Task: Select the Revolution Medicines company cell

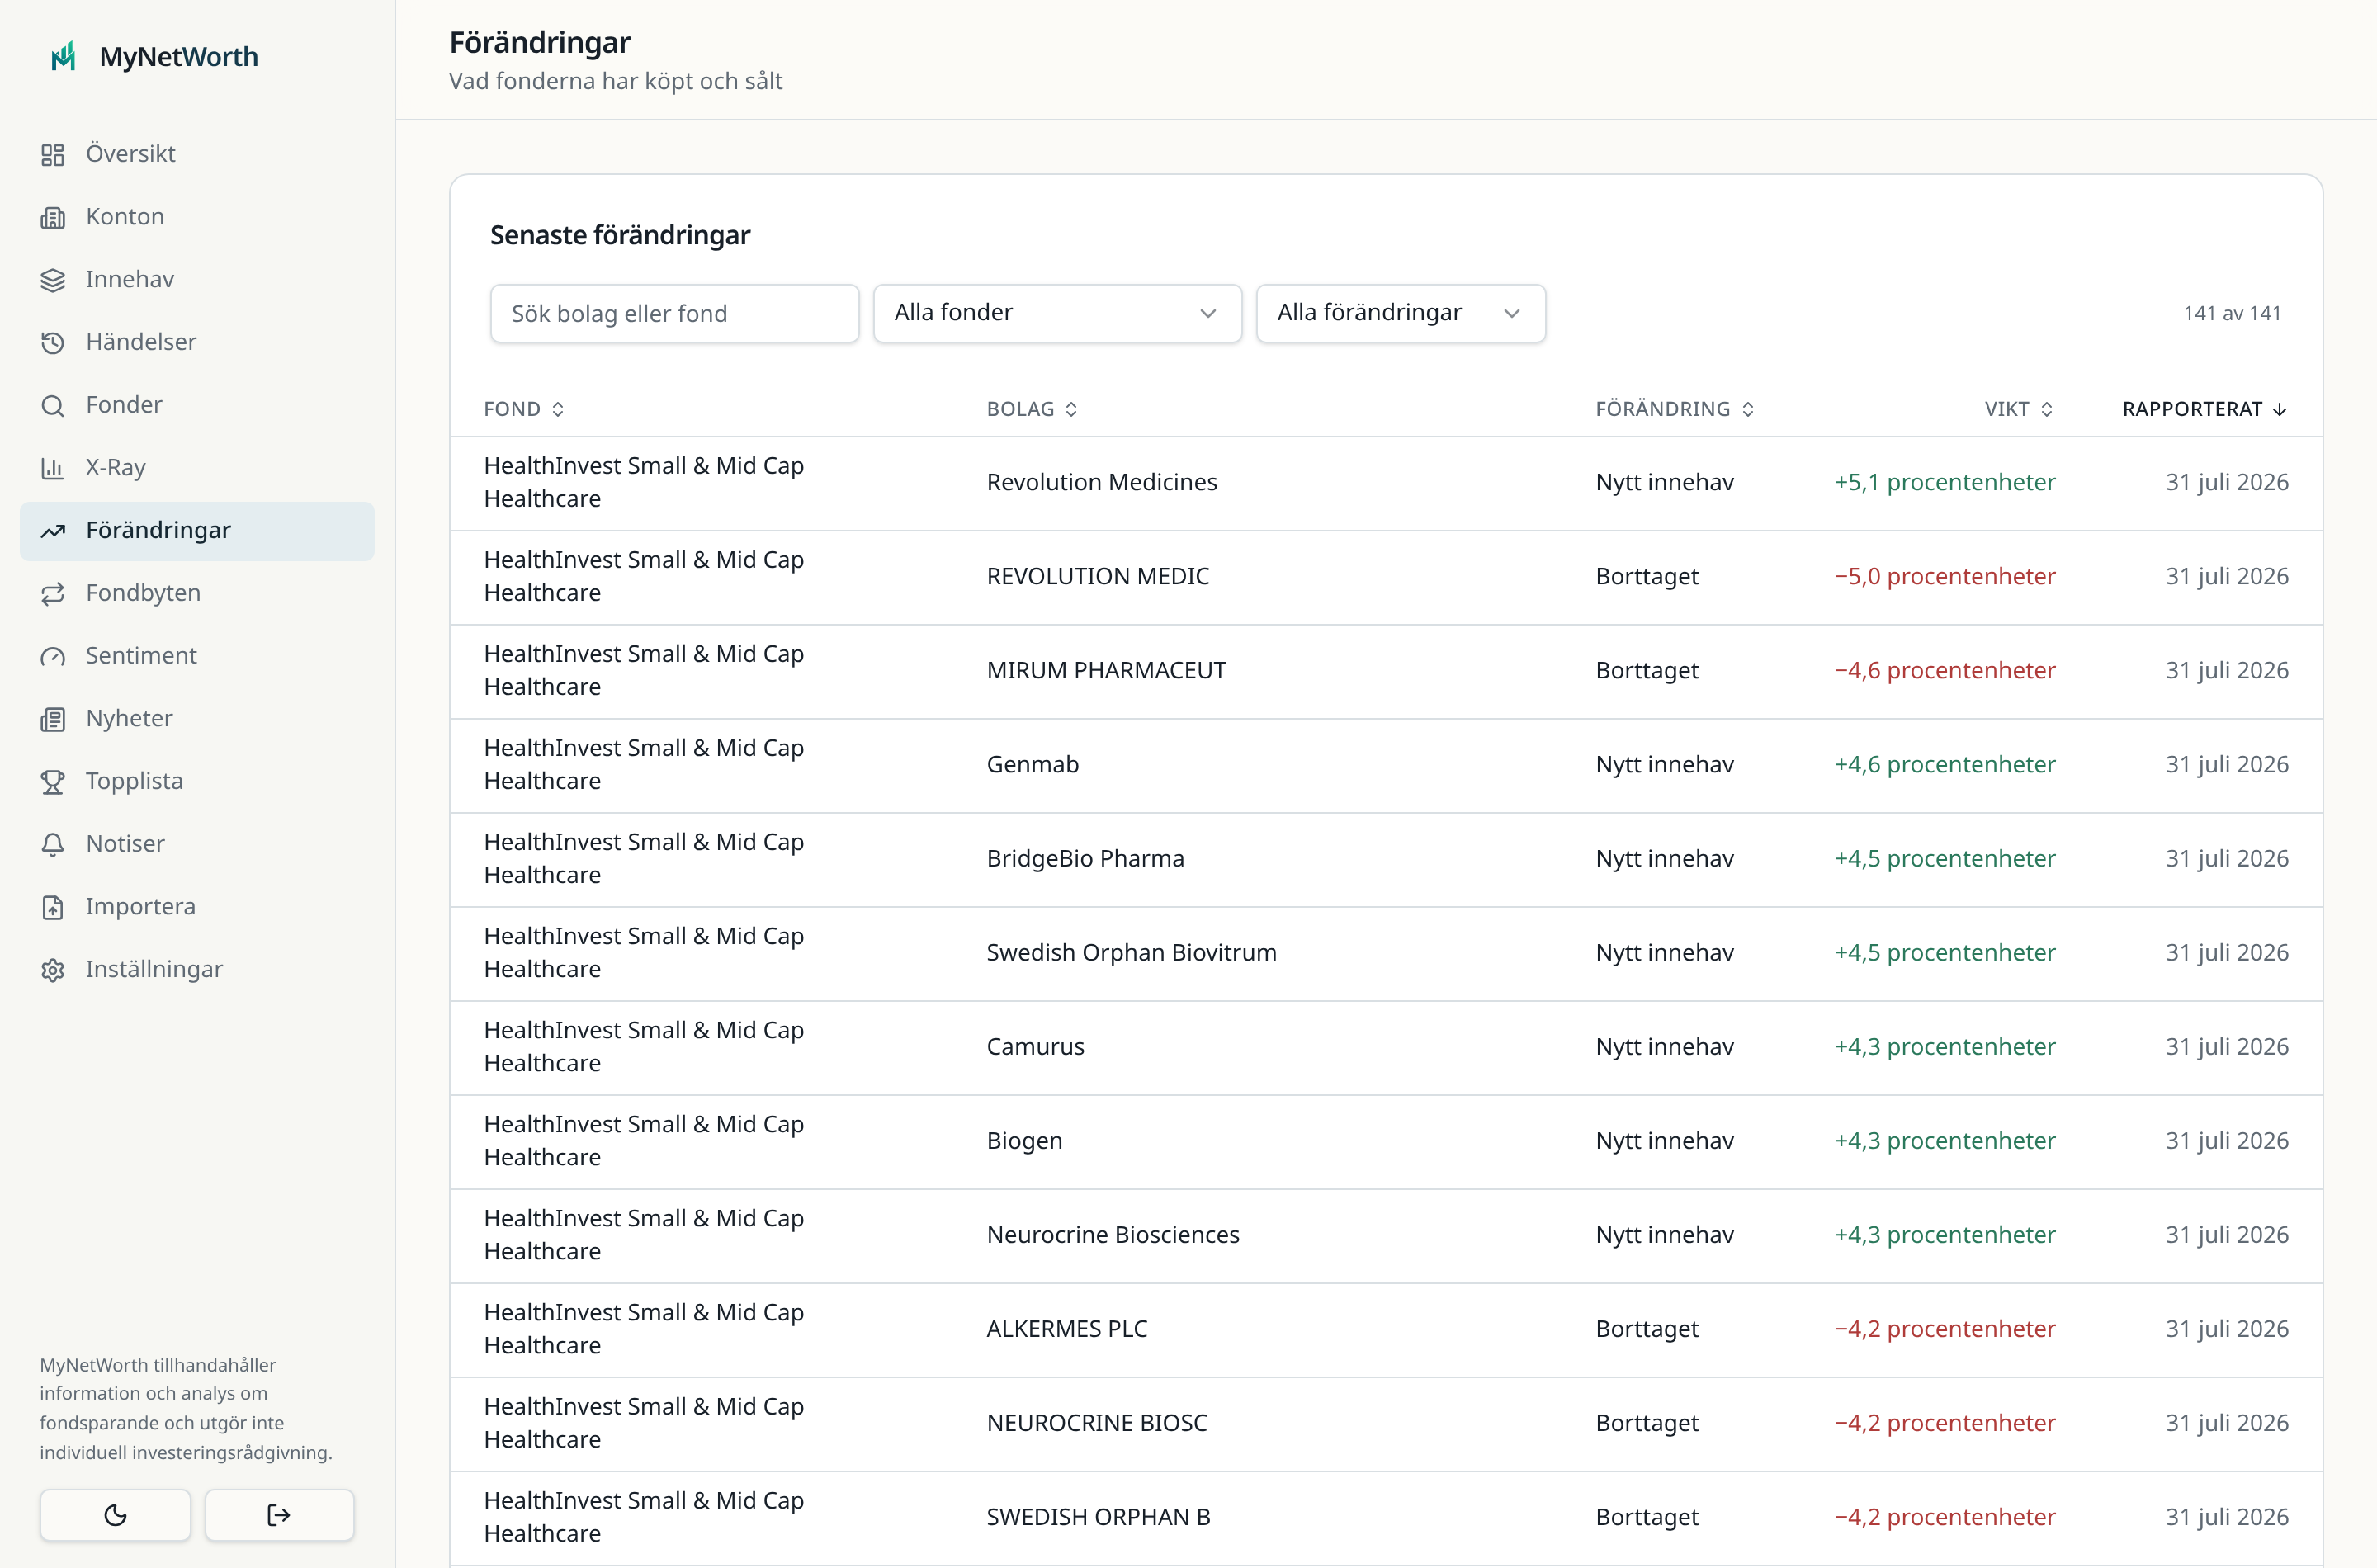Action: 1102,483
